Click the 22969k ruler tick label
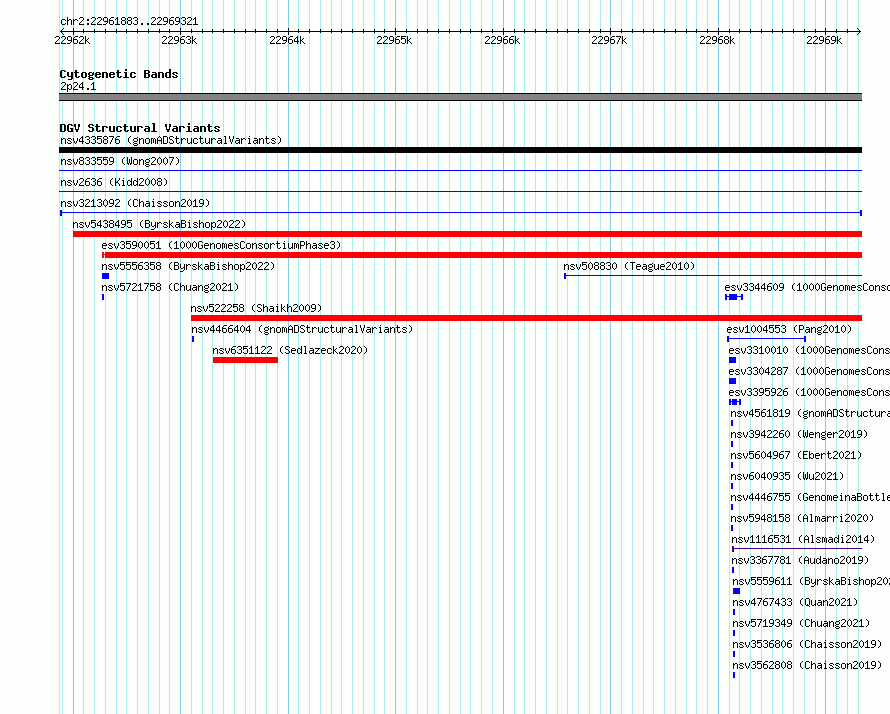This screenshot has width=890, height=714. (825, 40)
